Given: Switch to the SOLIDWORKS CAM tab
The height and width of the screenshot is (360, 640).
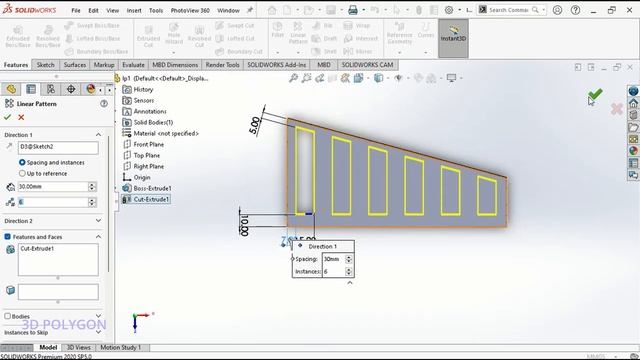Looking at the screenshot, I should coord(367,65).
